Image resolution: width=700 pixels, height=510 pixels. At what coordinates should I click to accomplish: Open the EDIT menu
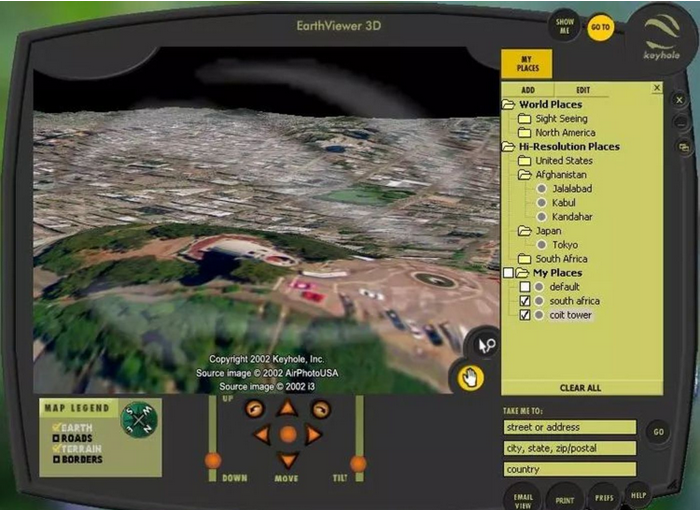click(583, 90)
